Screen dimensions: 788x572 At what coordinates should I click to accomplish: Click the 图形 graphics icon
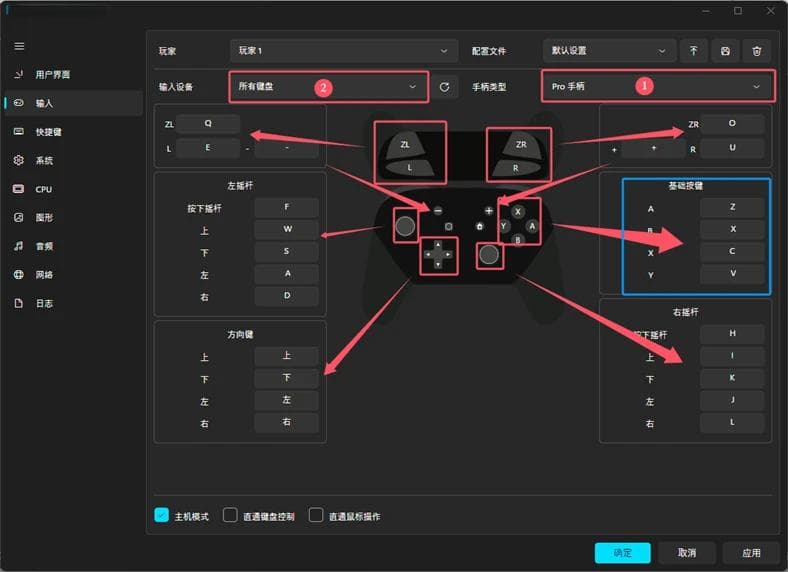pos(19,218)
